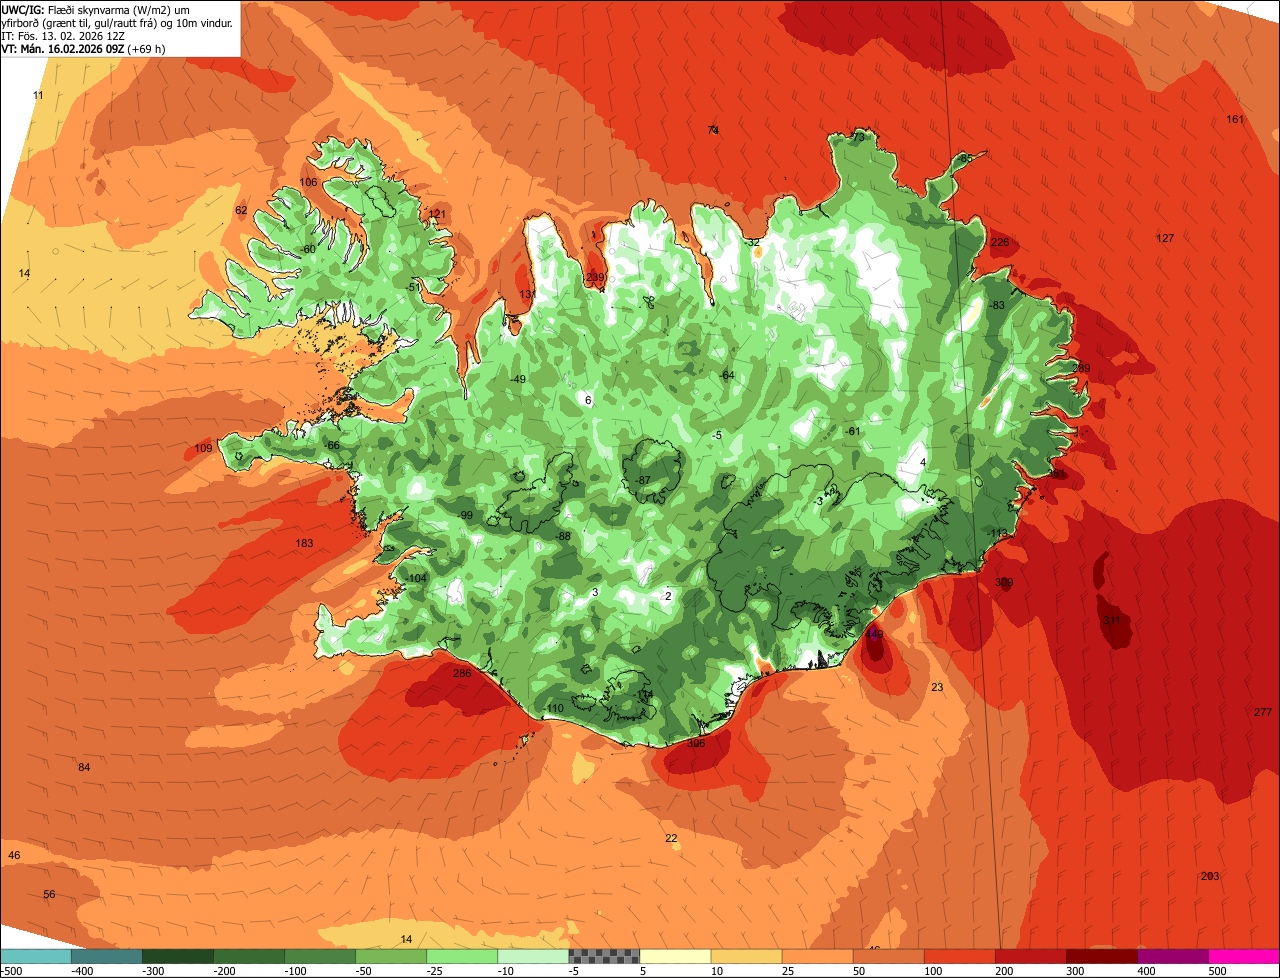Click the value 277 near the right edge
Viewport: 1280px width, 978px height.
click(1263, 713)
